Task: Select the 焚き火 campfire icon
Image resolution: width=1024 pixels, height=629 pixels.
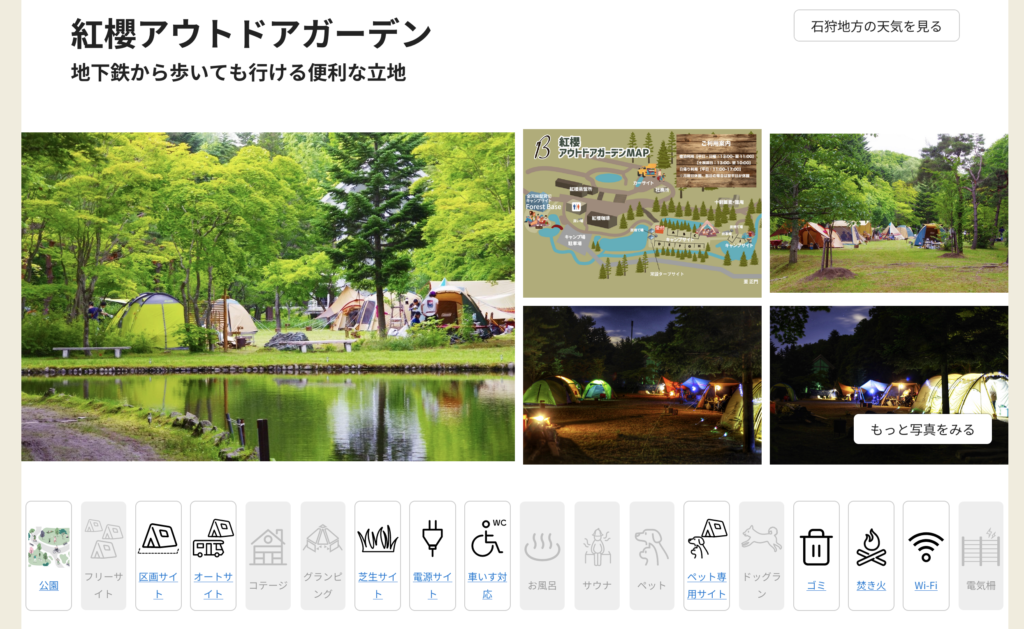Action: coord(871,546)
